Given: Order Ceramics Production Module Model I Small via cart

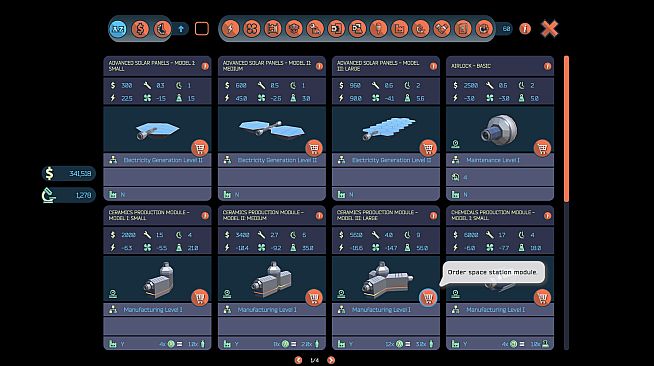Looking at the screenshot, I should click(x=200, y=297).
